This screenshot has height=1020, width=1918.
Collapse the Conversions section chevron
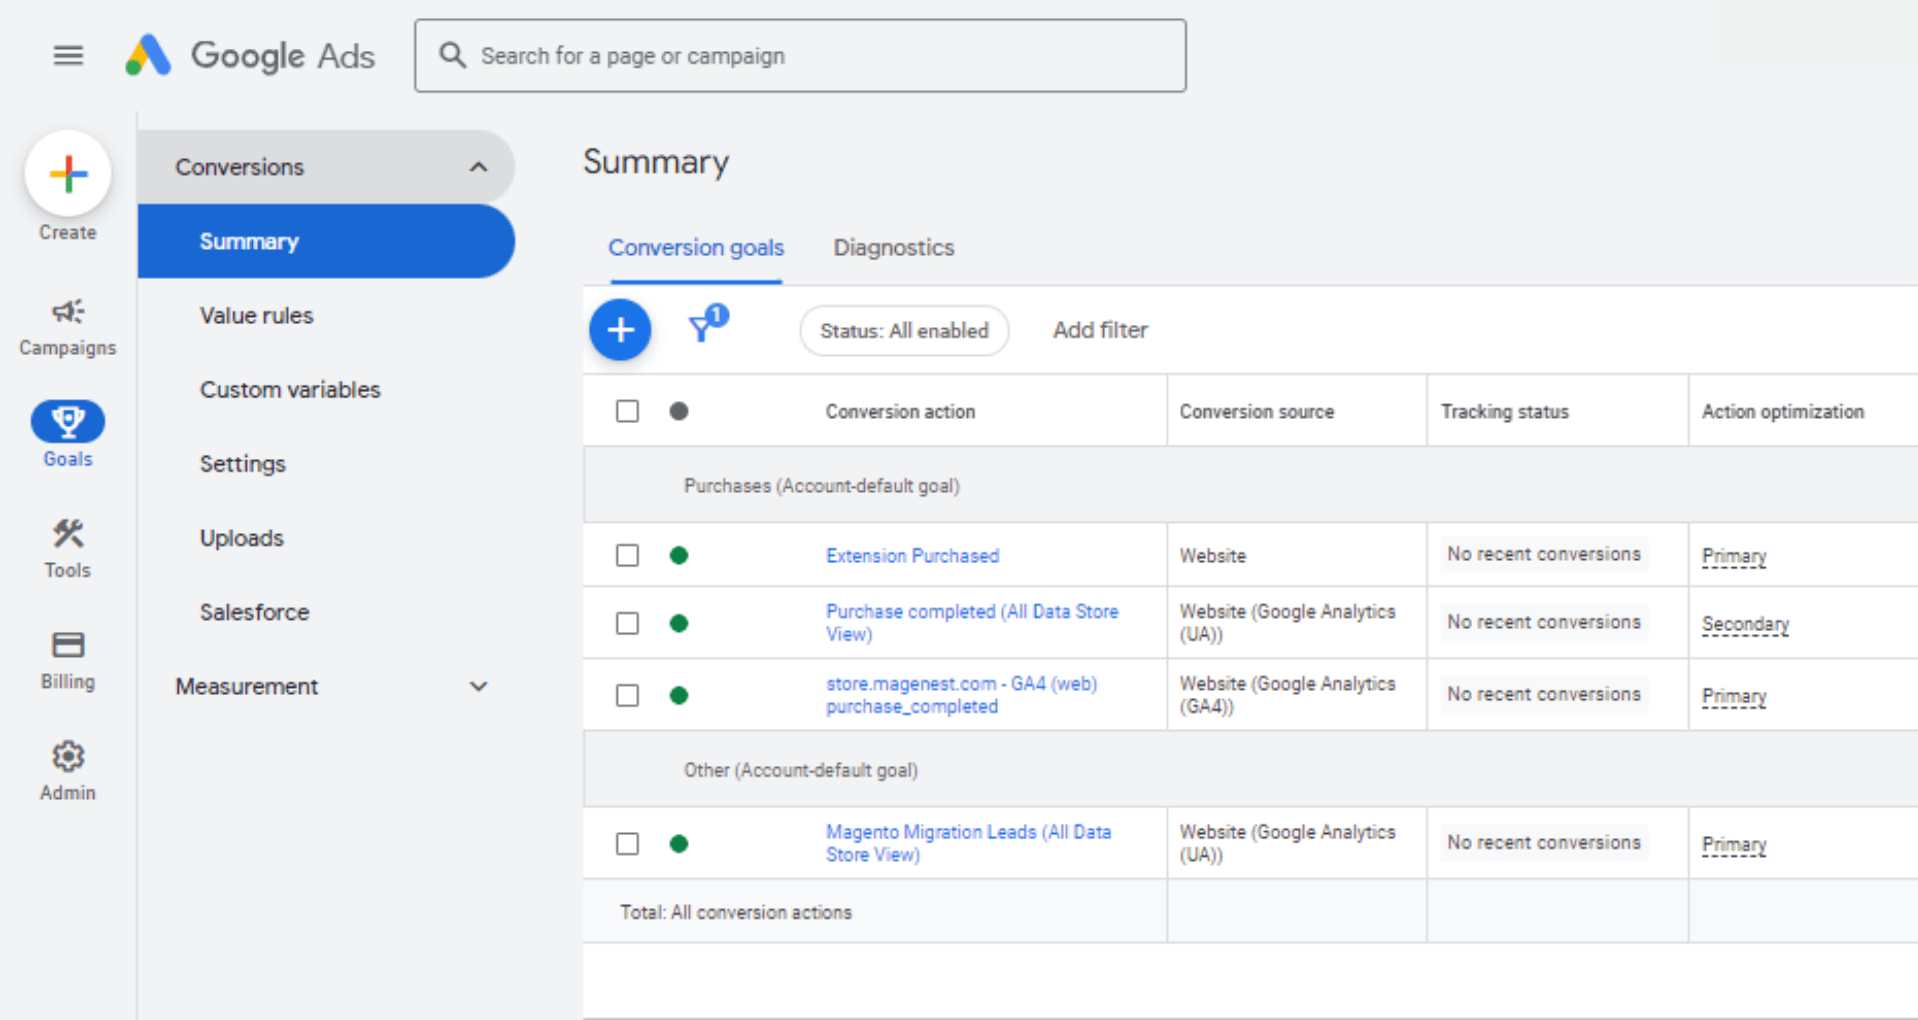pos(479,167)
